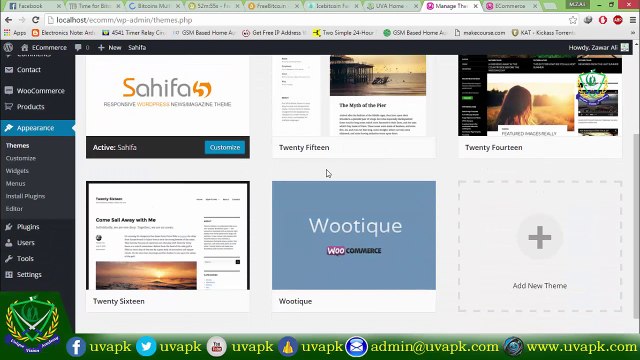Click the page vertical scrollbar
The height and width of the screenshot is (360, 640).
pyautogui.click(x=636, y=227)
